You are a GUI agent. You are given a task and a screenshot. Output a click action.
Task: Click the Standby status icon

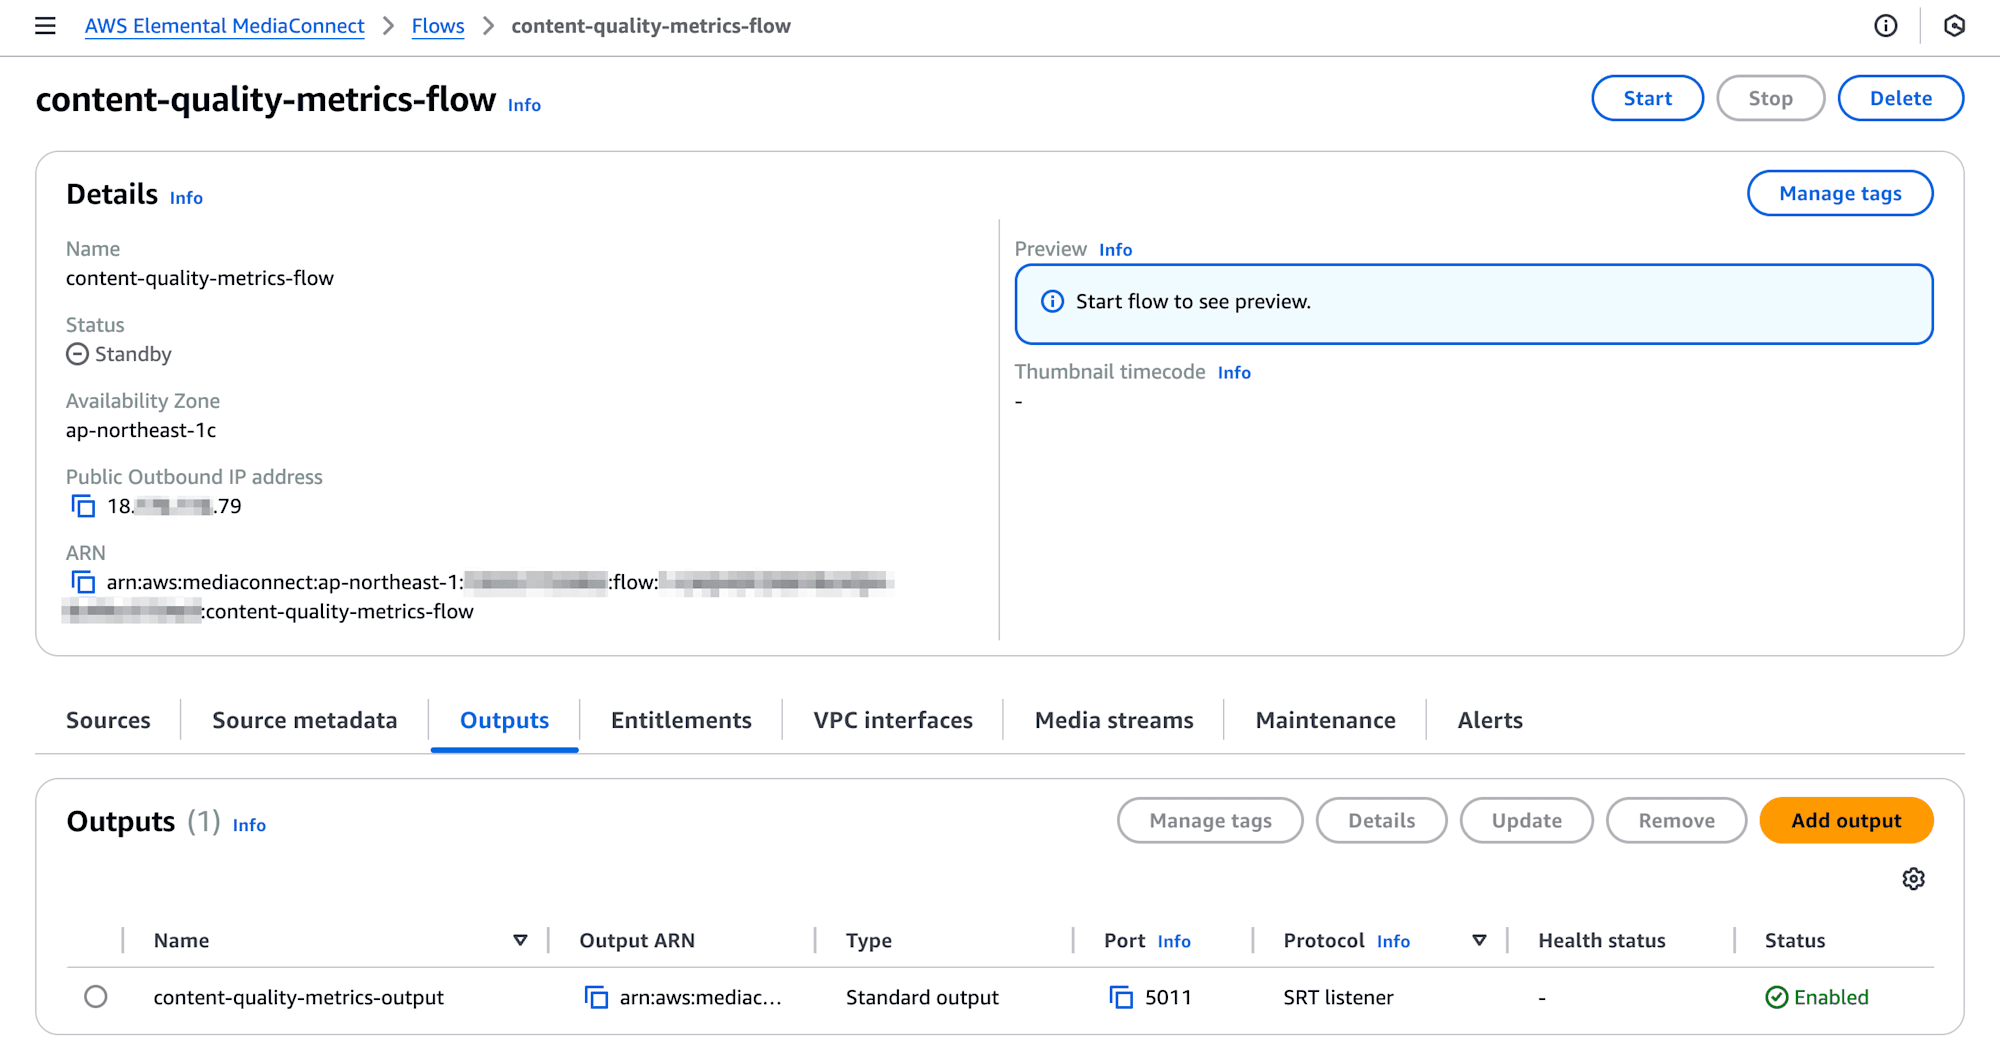pos(77,354)
